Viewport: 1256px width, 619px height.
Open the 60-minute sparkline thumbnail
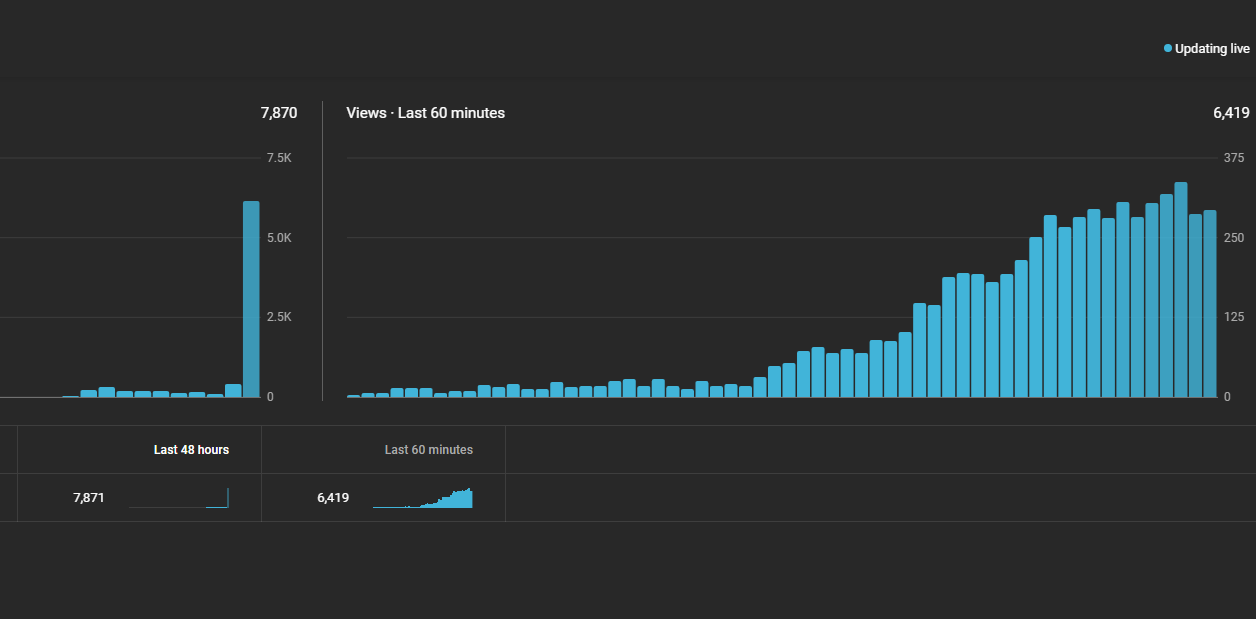(422, 498)
